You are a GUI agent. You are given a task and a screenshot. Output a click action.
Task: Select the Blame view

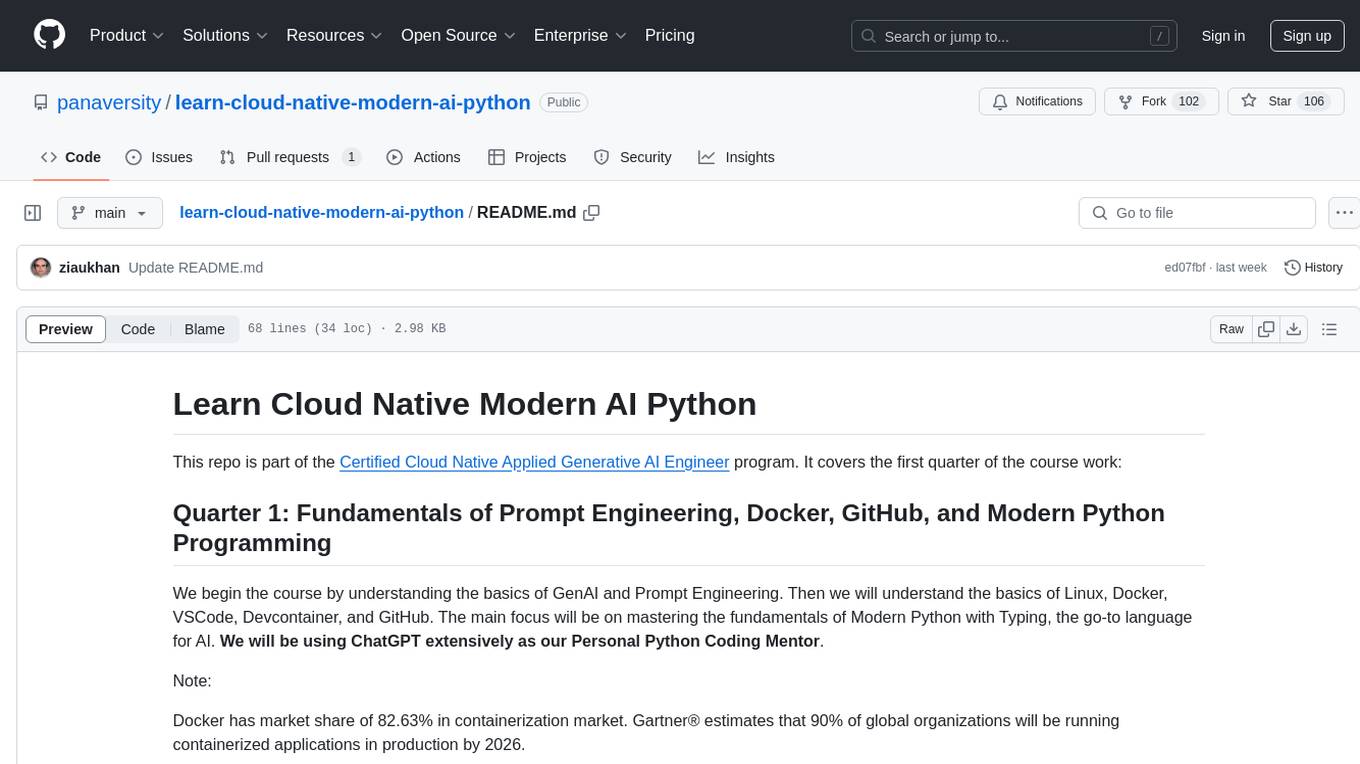click(204, 329)
